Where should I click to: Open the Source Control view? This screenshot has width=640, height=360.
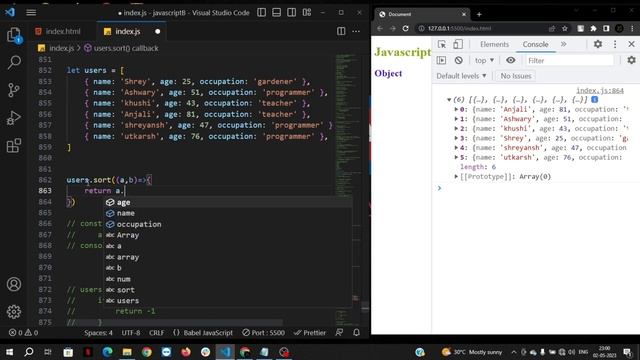point(14,90)
